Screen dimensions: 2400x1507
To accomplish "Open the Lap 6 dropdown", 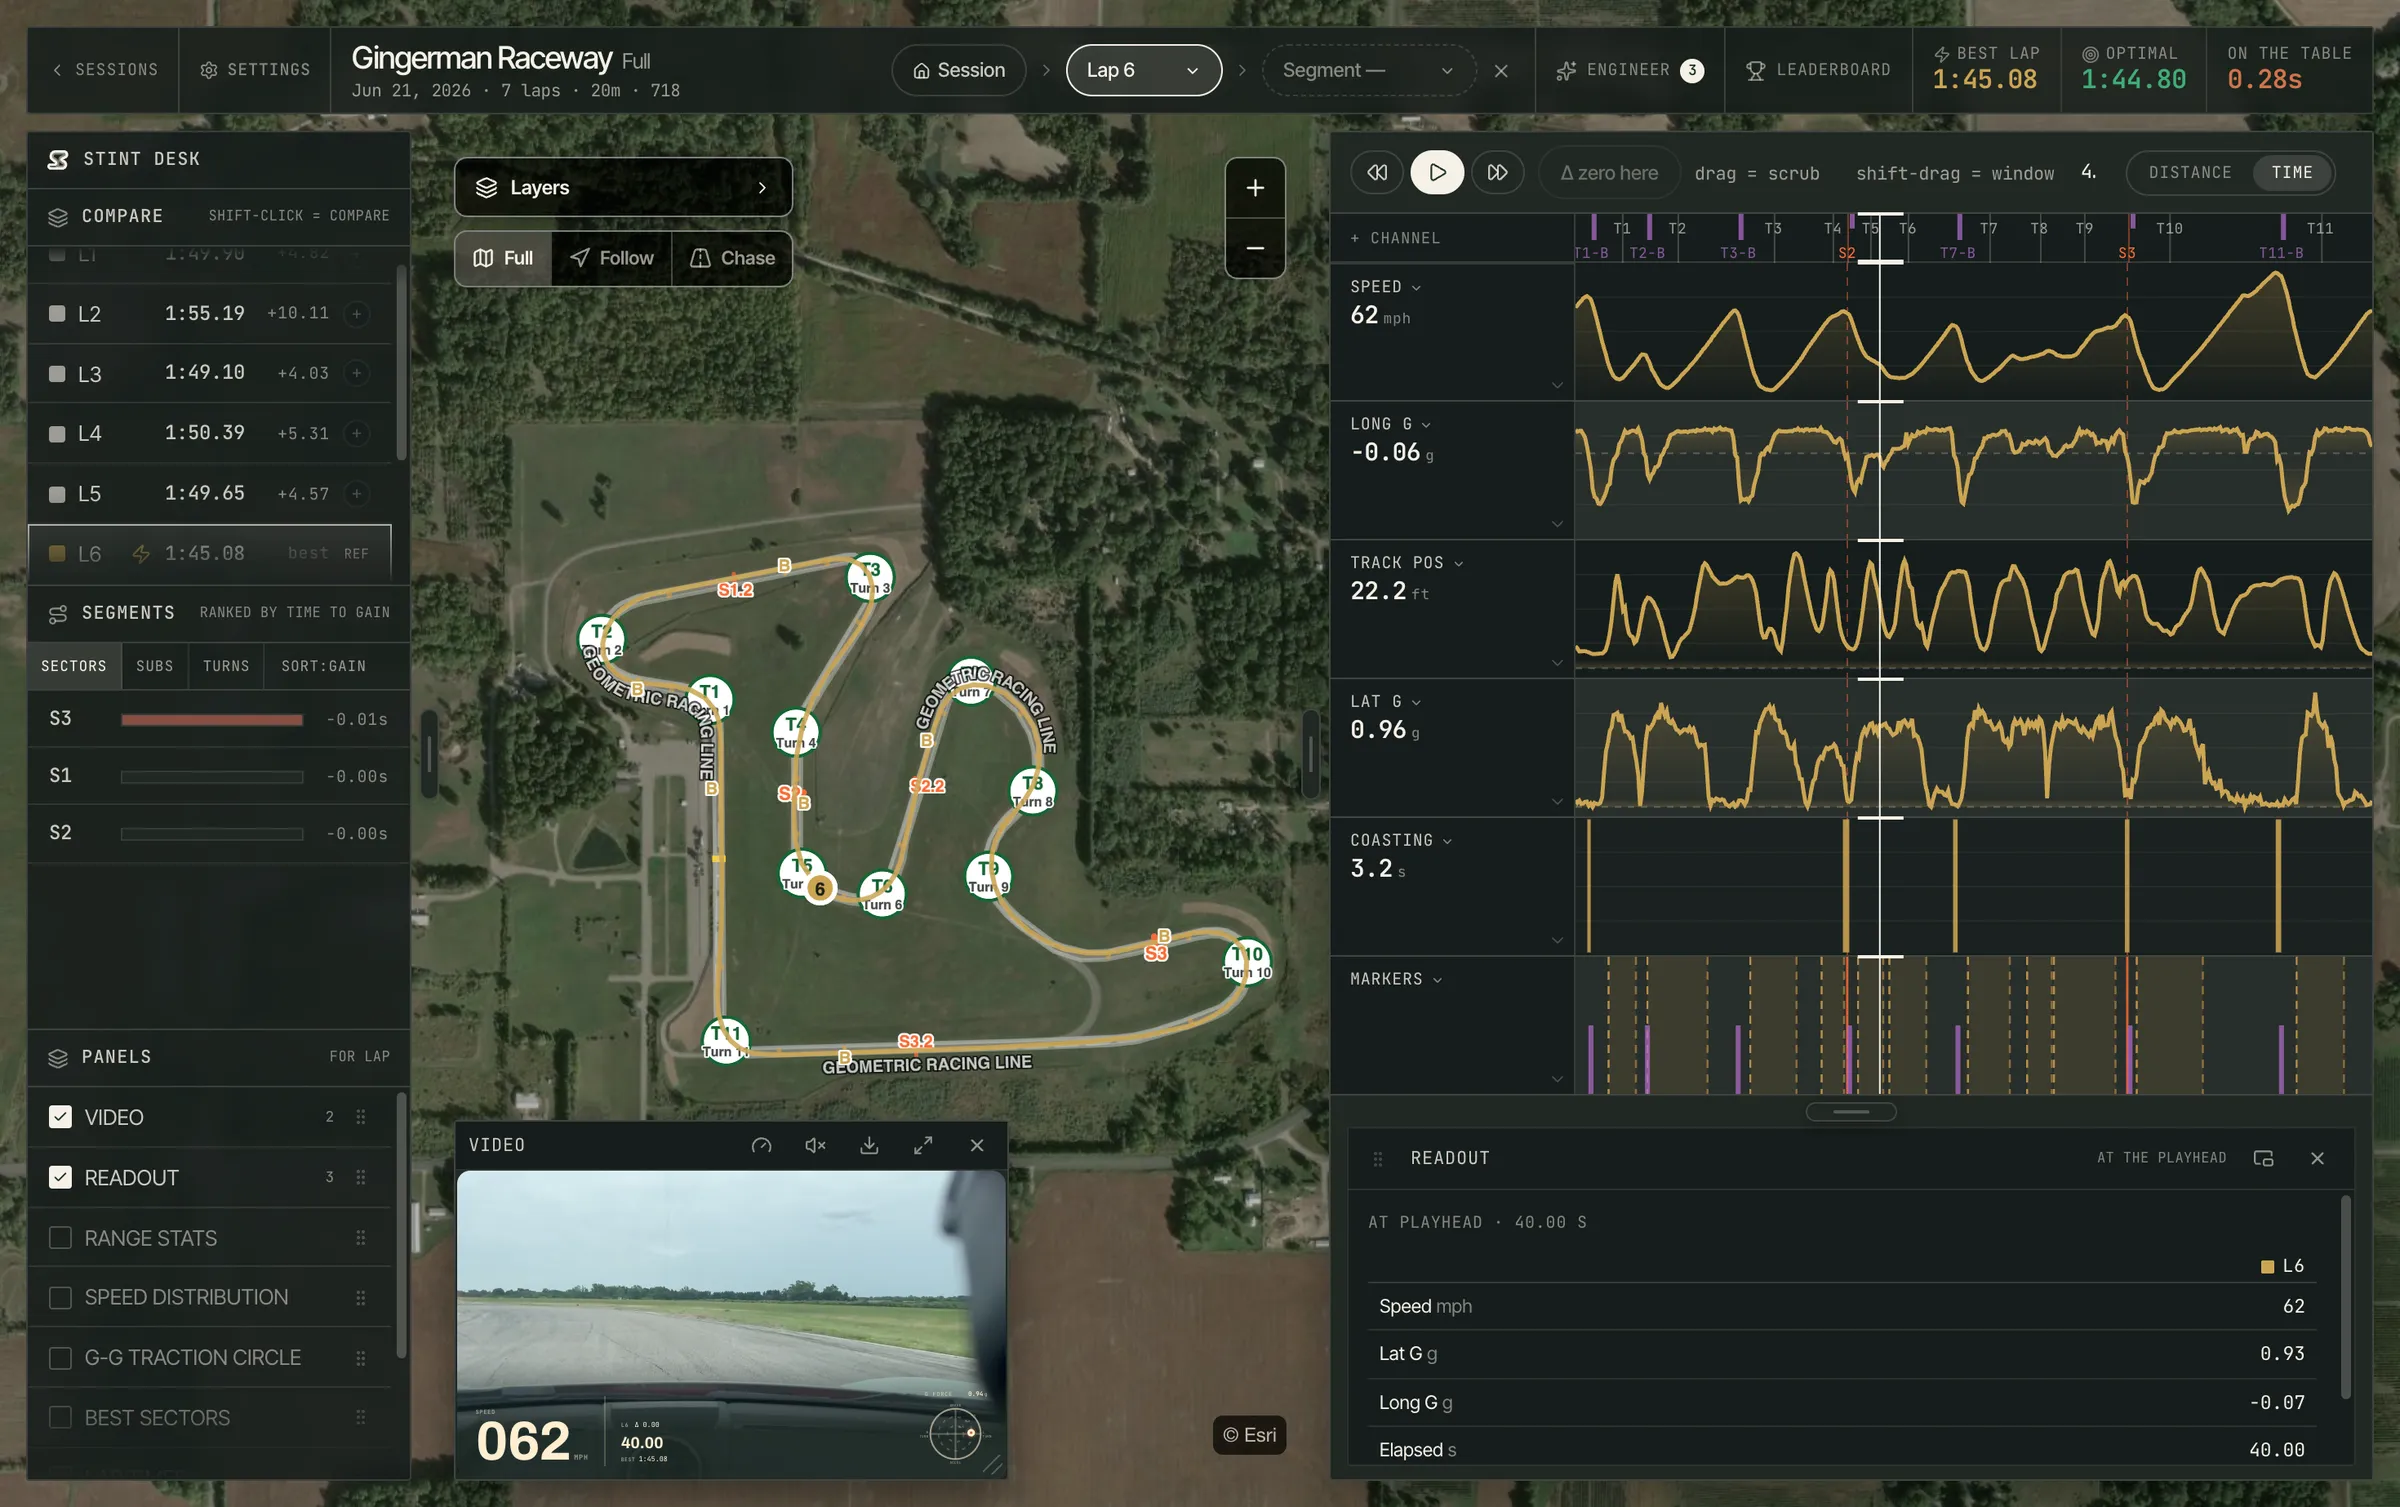I will pyautogui.click(x=1144, y=70).
